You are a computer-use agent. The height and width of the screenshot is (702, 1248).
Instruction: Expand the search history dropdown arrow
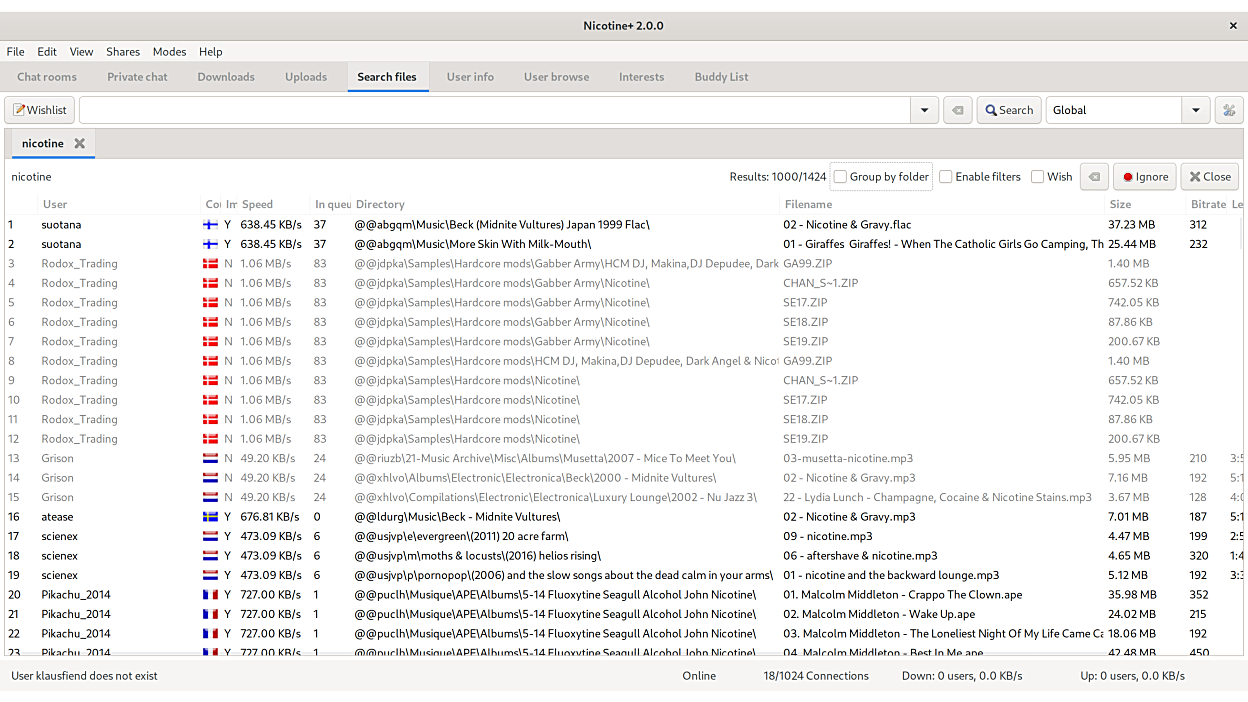coord(924,110)
